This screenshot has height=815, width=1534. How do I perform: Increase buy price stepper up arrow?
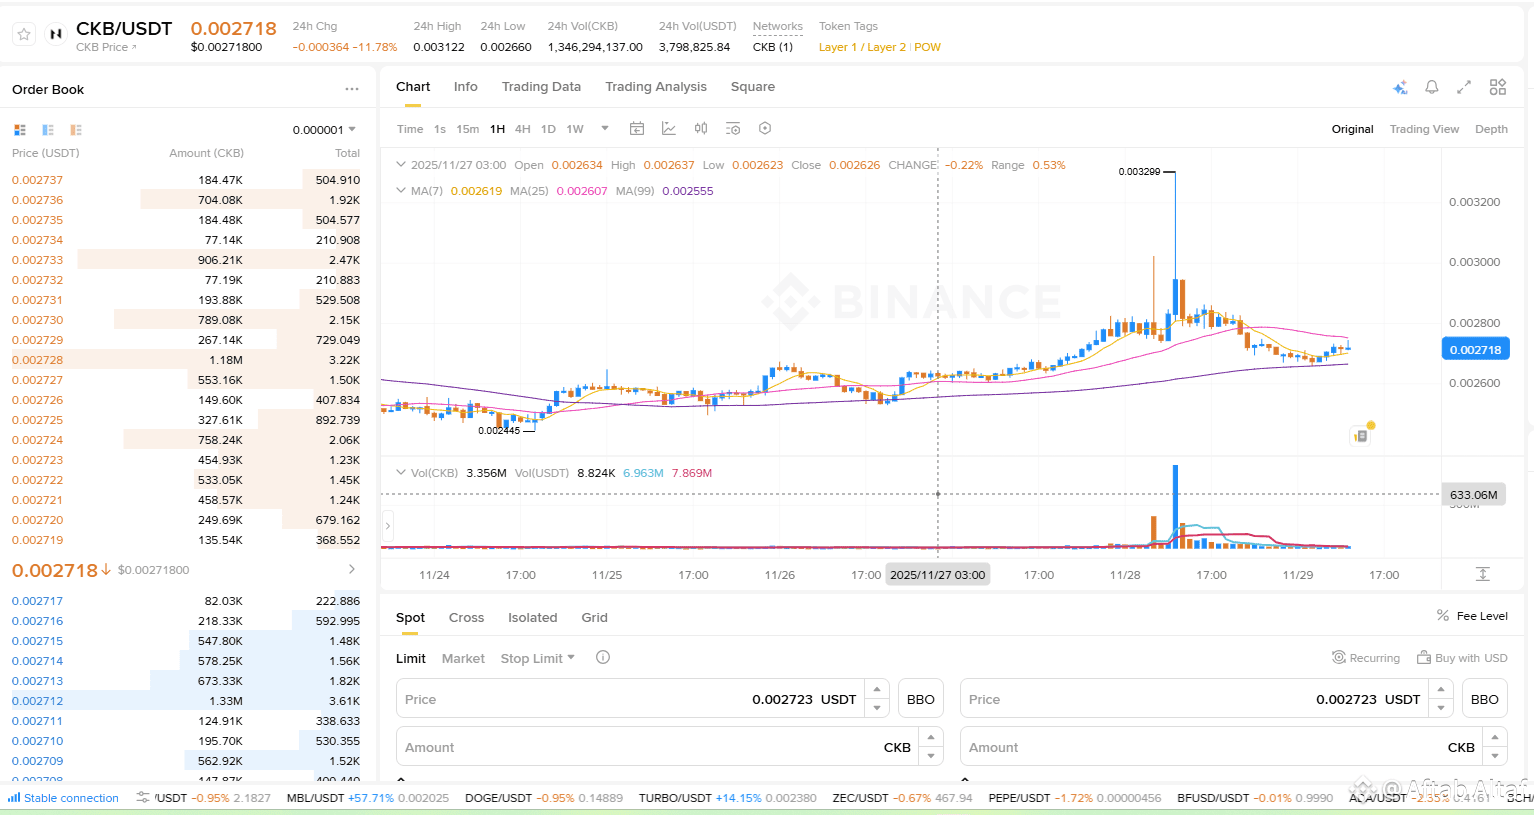point(877,689)
